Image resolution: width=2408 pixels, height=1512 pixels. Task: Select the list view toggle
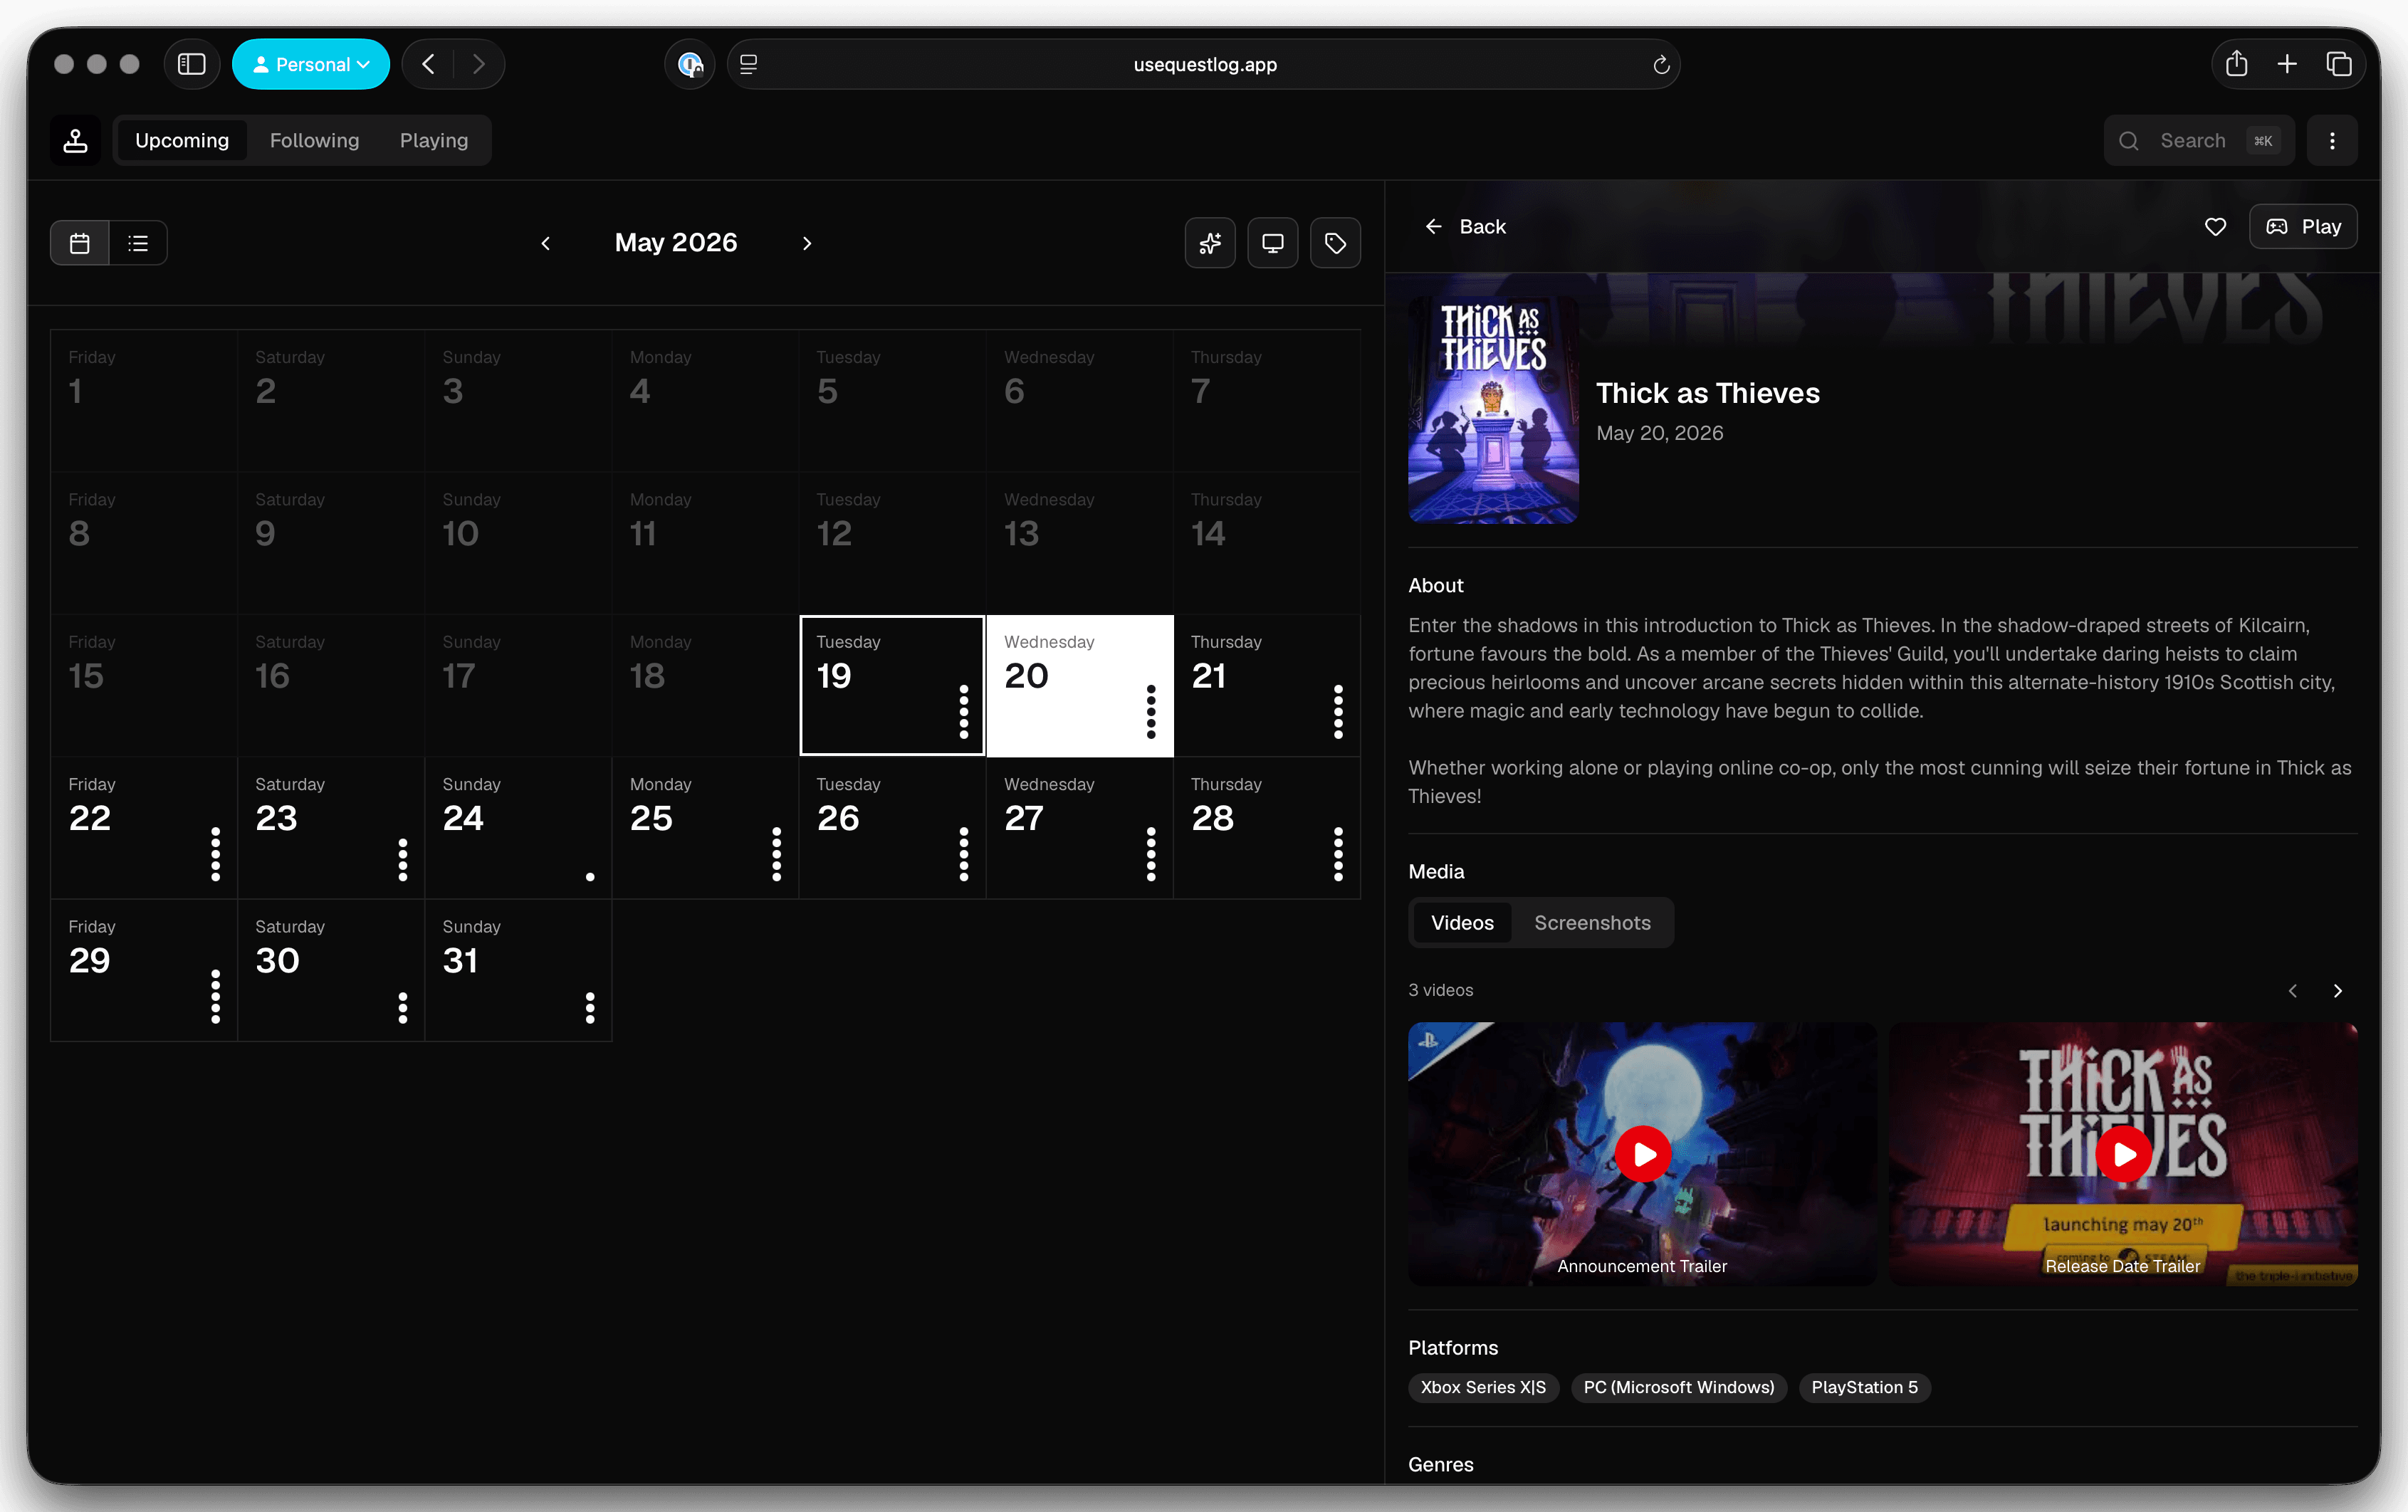138,243
